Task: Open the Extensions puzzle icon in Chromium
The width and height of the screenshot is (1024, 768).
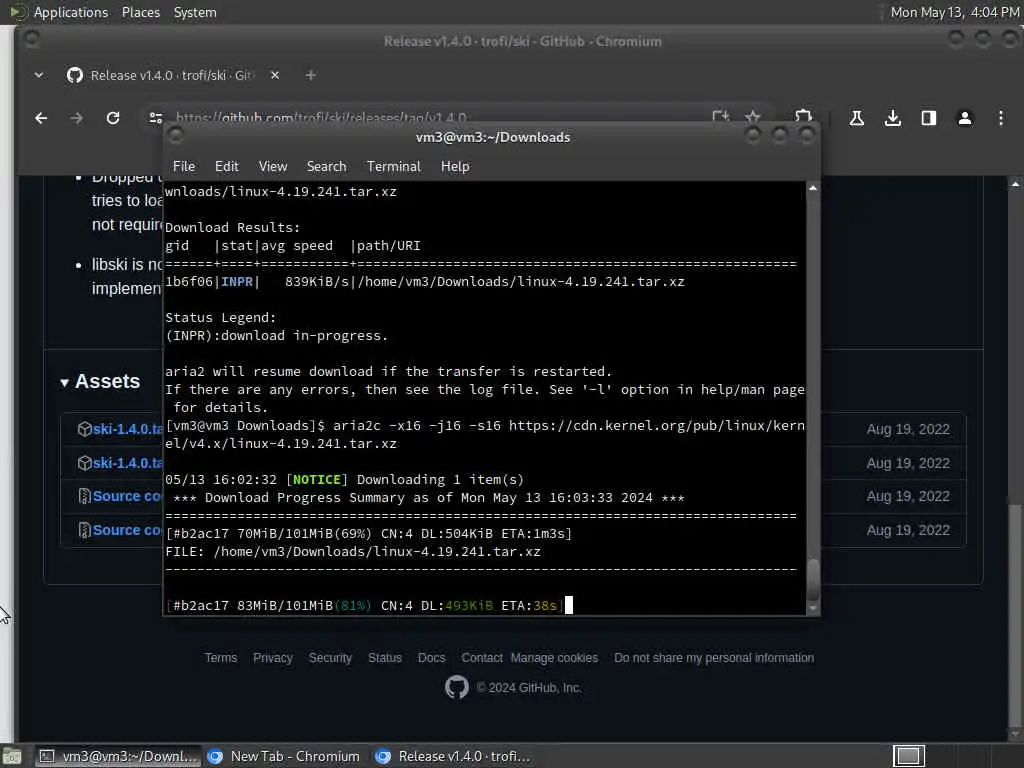Action: (x=803, y=116)
